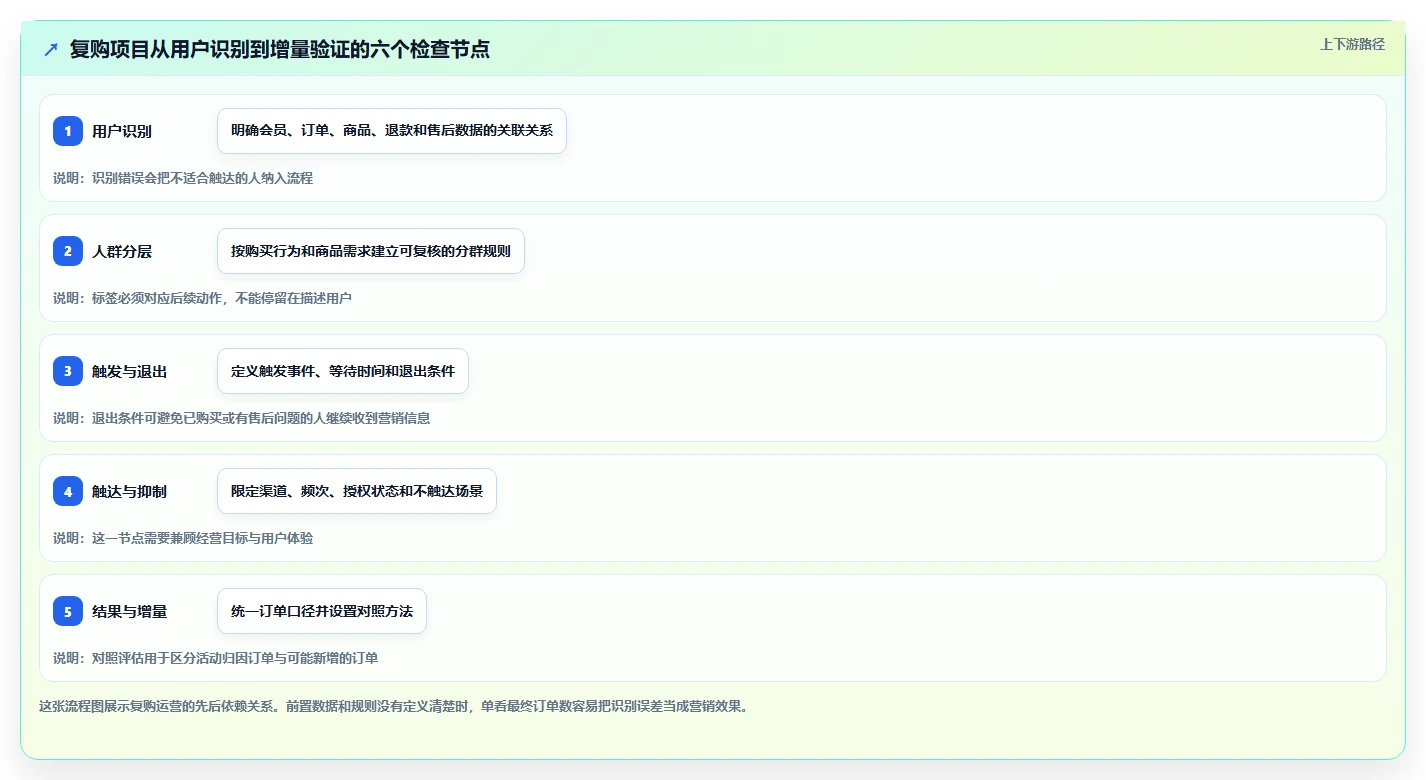Viewport: 1426px width, 780px height.
Task: Click the note 标签必须对应后续动作，不能停留在描述用户
Action: pyautogui.click(x=203, y=298)
